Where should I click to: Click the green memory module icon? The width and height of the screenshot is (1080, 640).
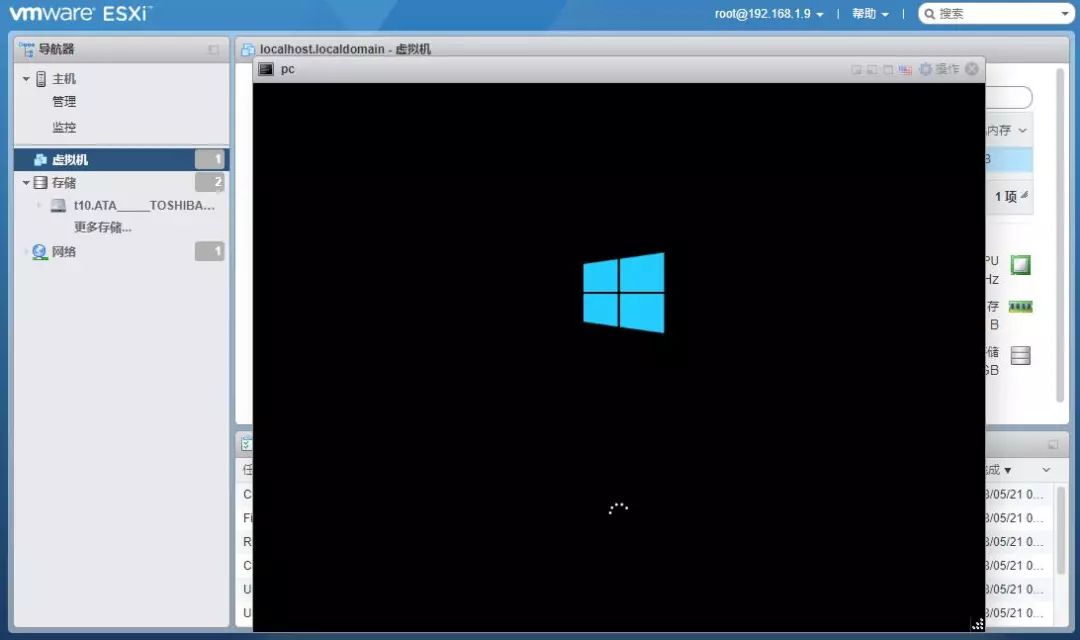click(x=1020, y=307)
